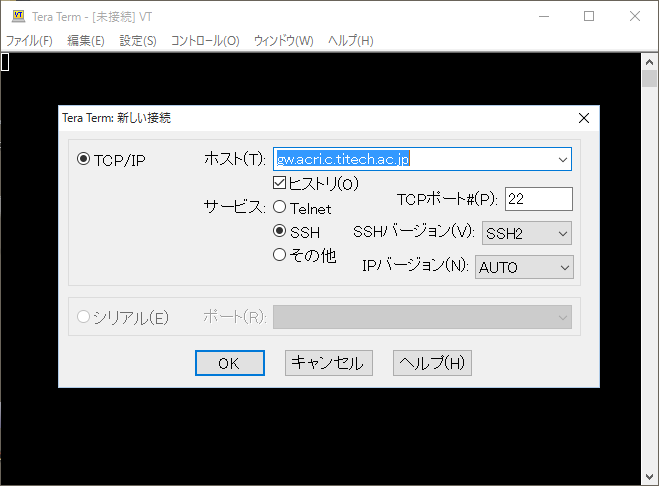Open the SSH version SSH2 dropdown
Viewport: 659px width, 486px height.
527,233
